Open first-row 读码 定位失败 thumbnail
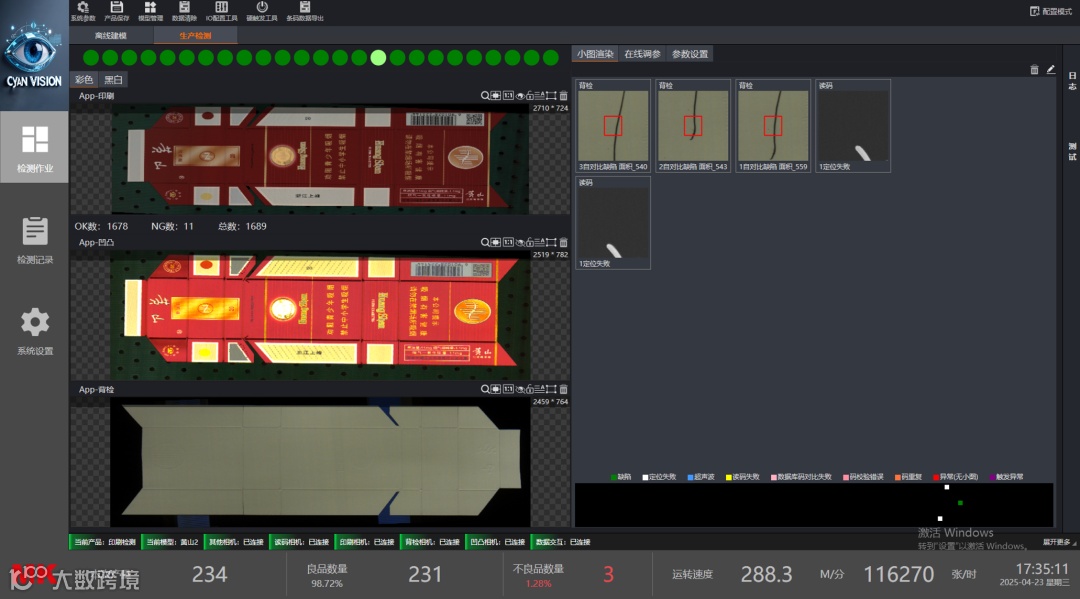 tap(853, 126)
